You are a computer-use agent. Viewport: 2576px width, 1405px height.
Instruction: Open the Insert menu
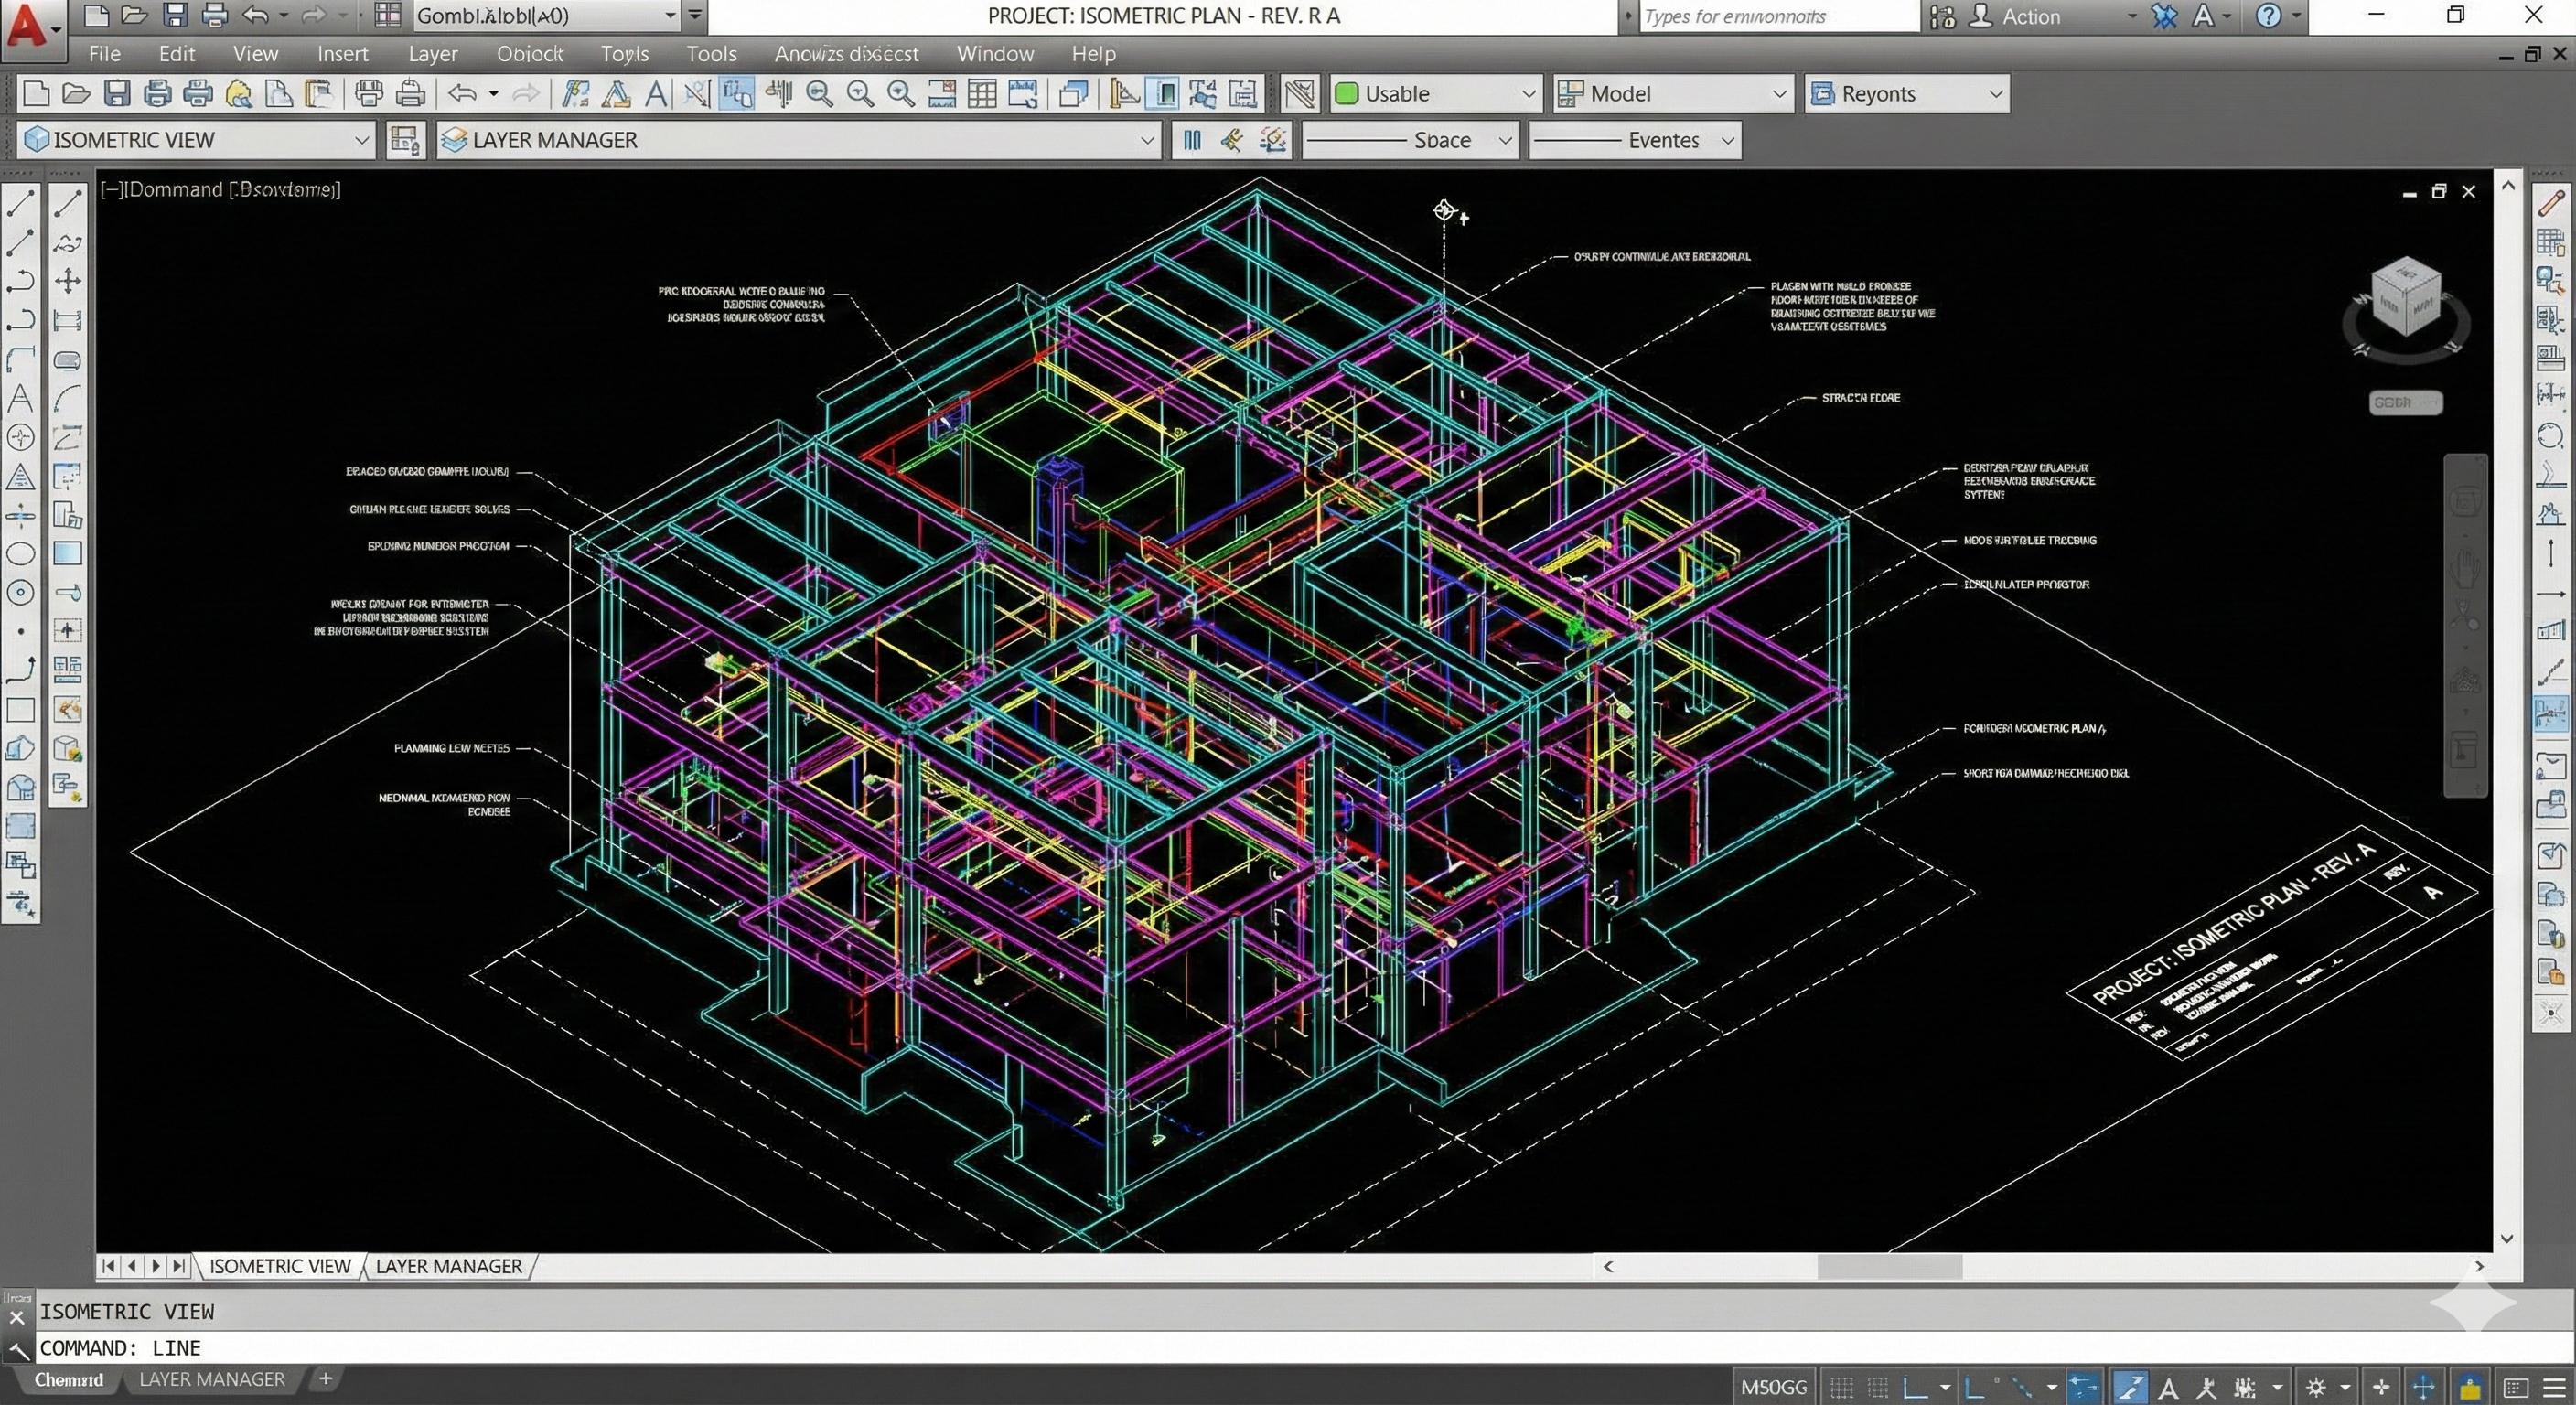click(x=343, y=54)
